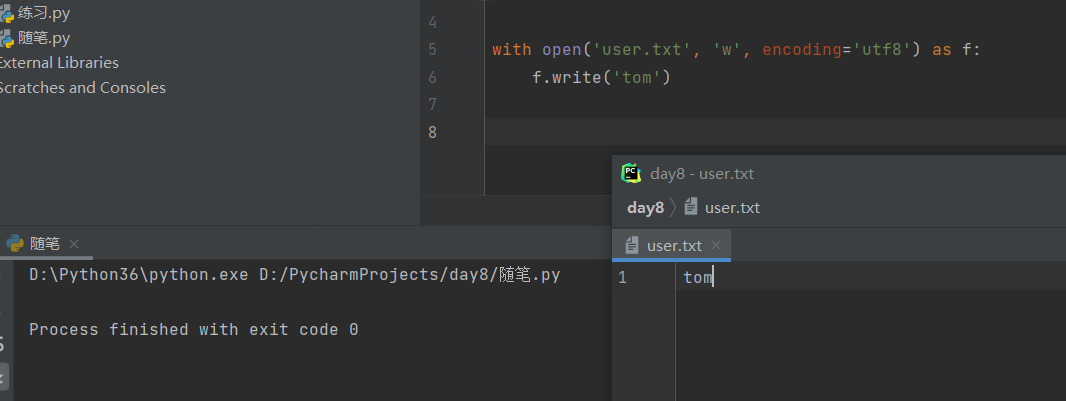Click the Python icon on the 随笔 run tab

tap(15, 244)
